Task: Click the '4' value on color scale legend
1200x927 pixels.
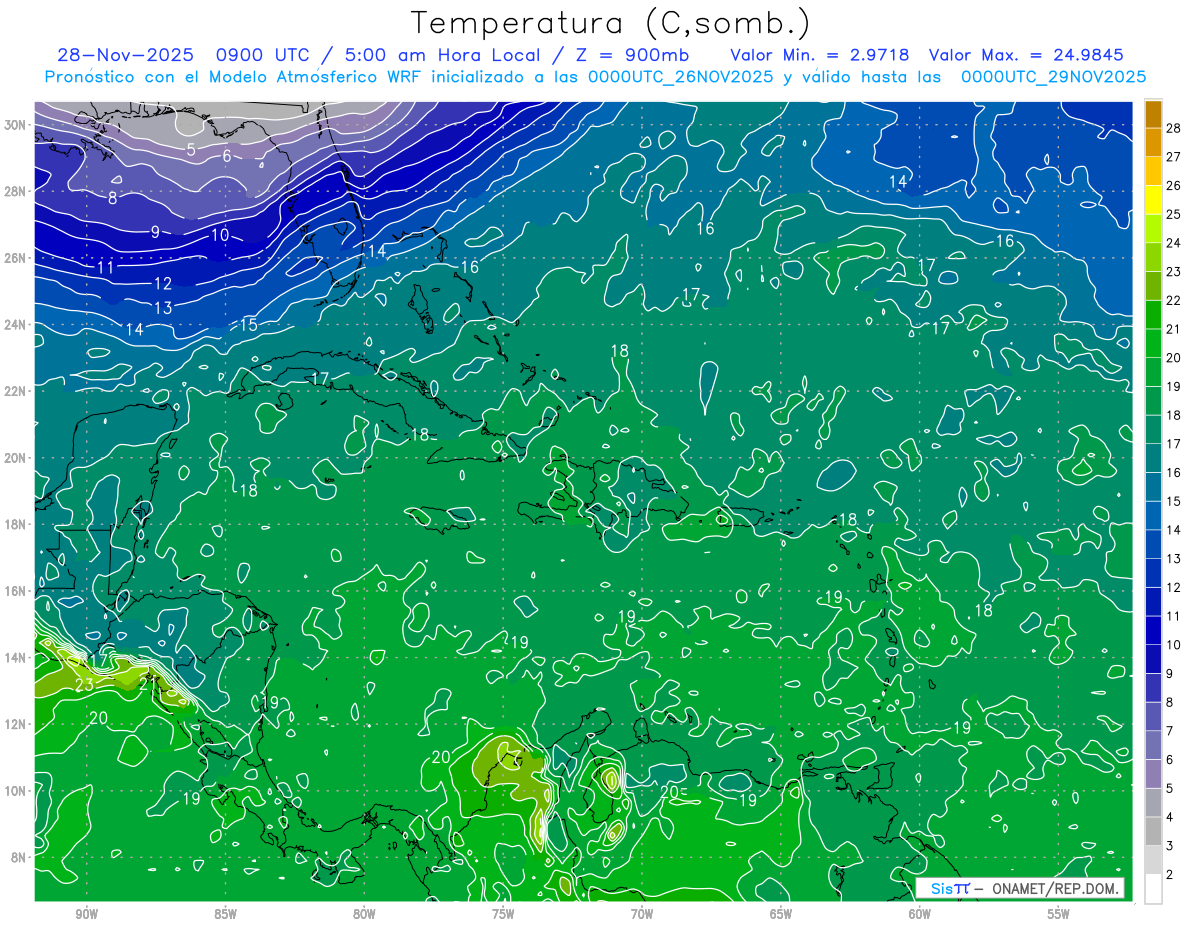Action: (1170, 817)
